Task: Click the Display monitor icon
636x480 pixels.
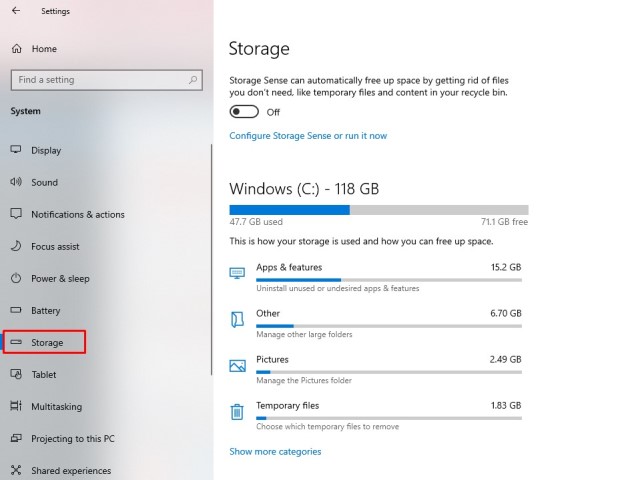Action: pyautogui.click(x=16, y=150)
